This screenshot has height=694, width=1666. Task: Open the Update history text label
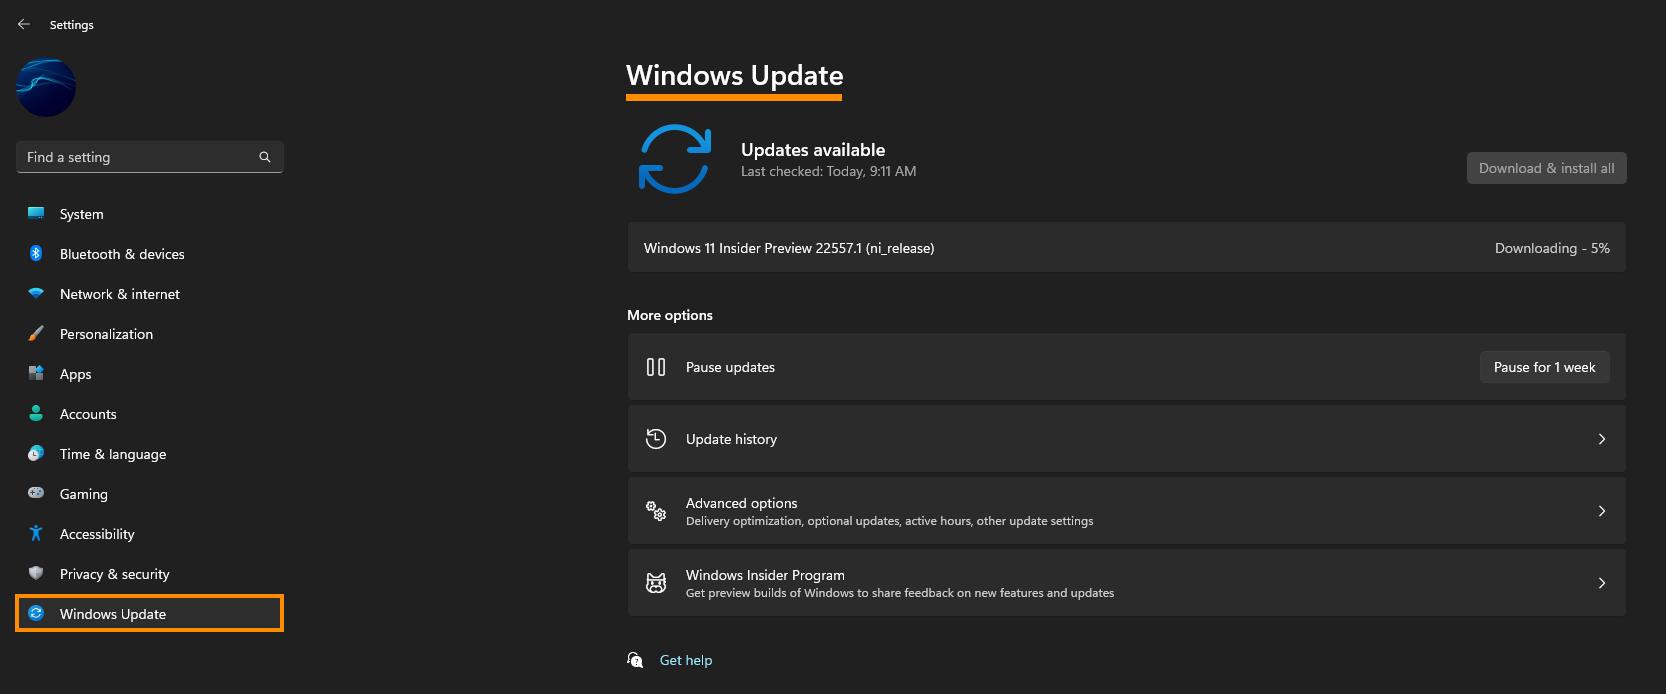pos(731,439)
